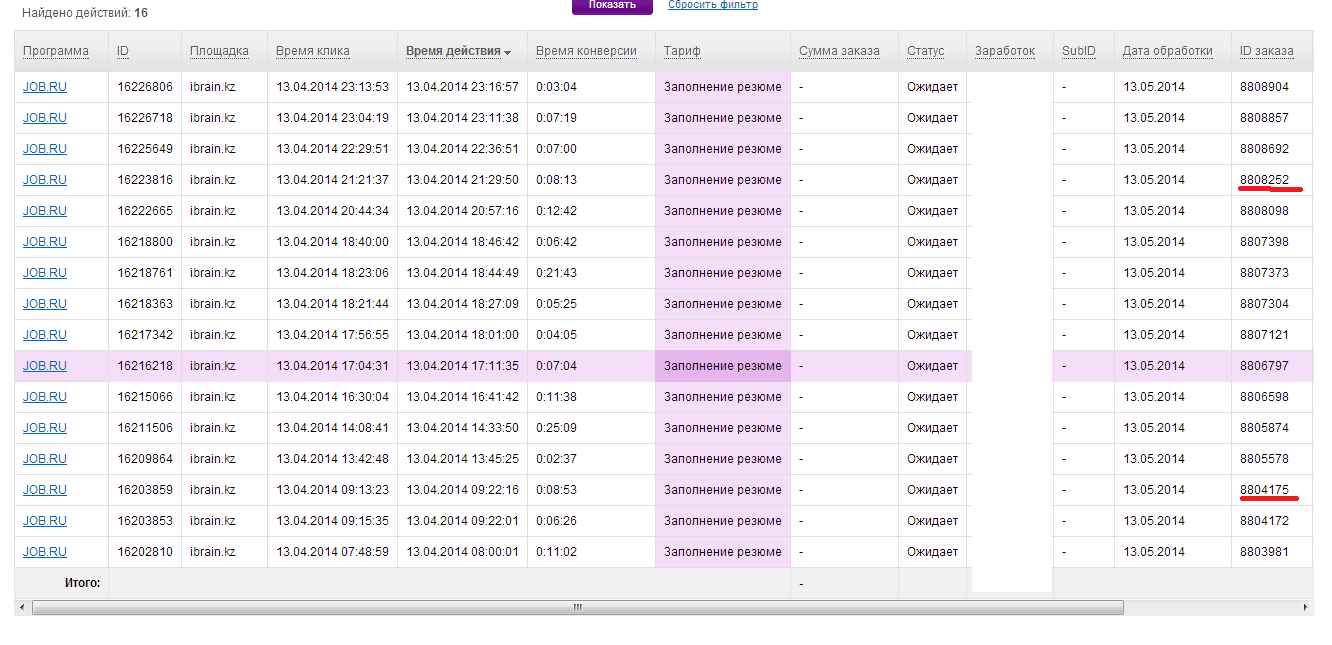
Task: Sort by Дата обработки header
Action: 1168,51
